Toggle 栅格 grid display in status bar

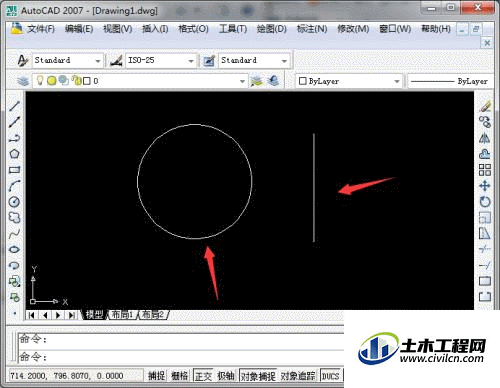[179, 376]
